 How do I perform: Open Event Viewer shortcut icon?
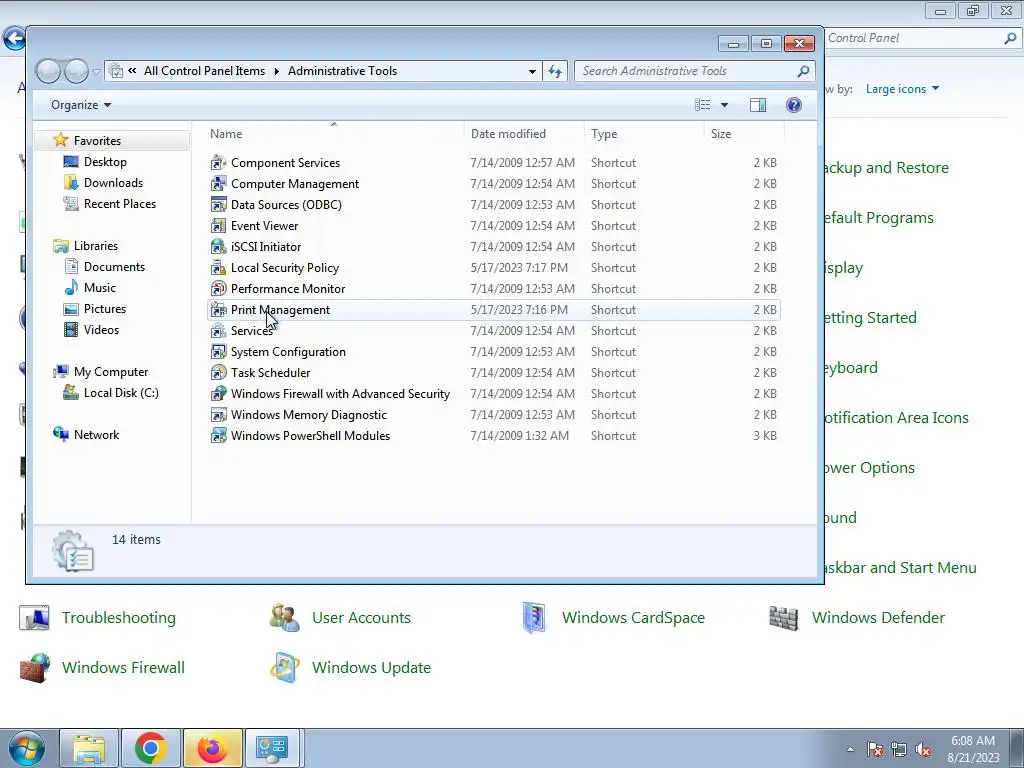click(x=218, y=225)
